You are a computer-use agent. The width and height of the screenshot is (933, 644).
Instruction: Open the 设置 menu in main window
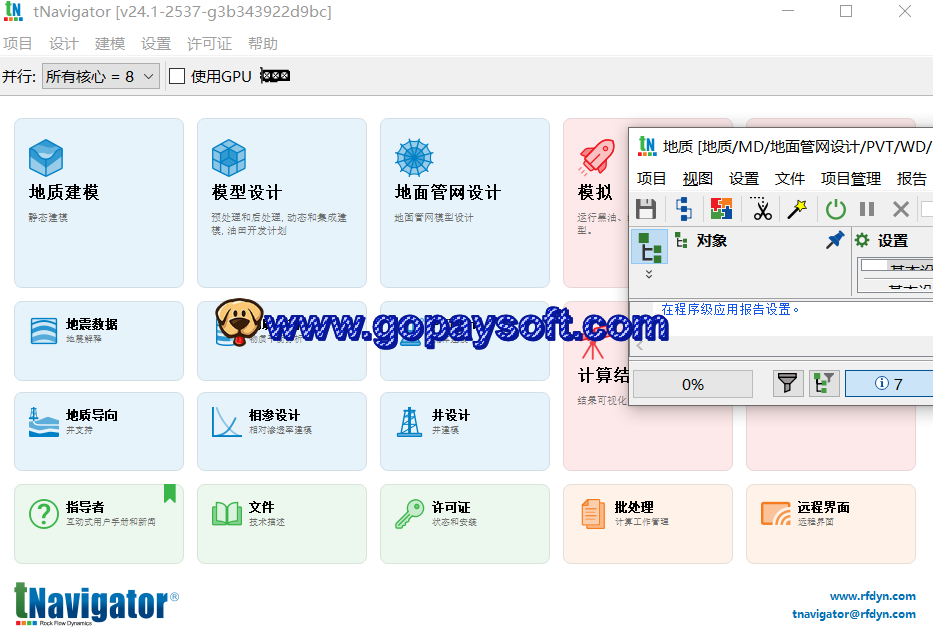point(156,43)
